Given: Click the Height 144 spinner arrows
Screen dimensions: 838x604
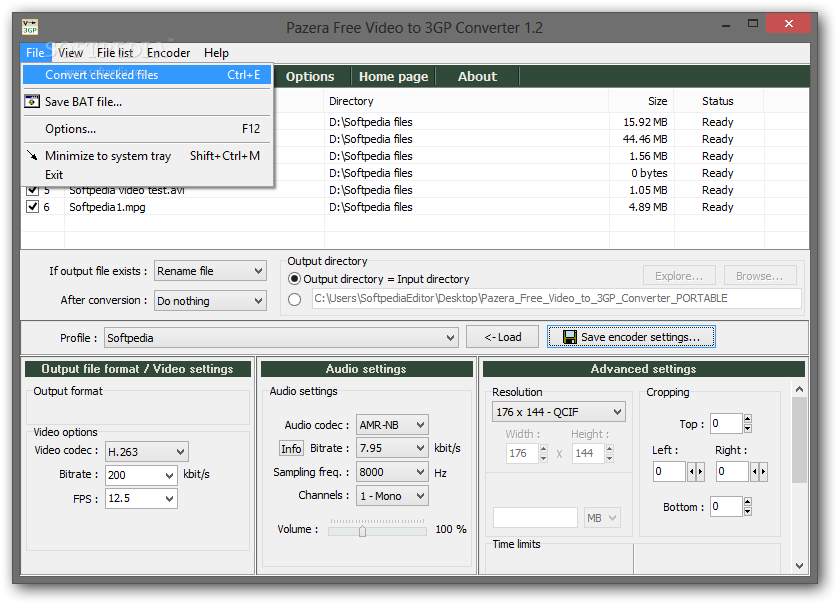Looking at the screenshot, I should (x=610, y=453).
